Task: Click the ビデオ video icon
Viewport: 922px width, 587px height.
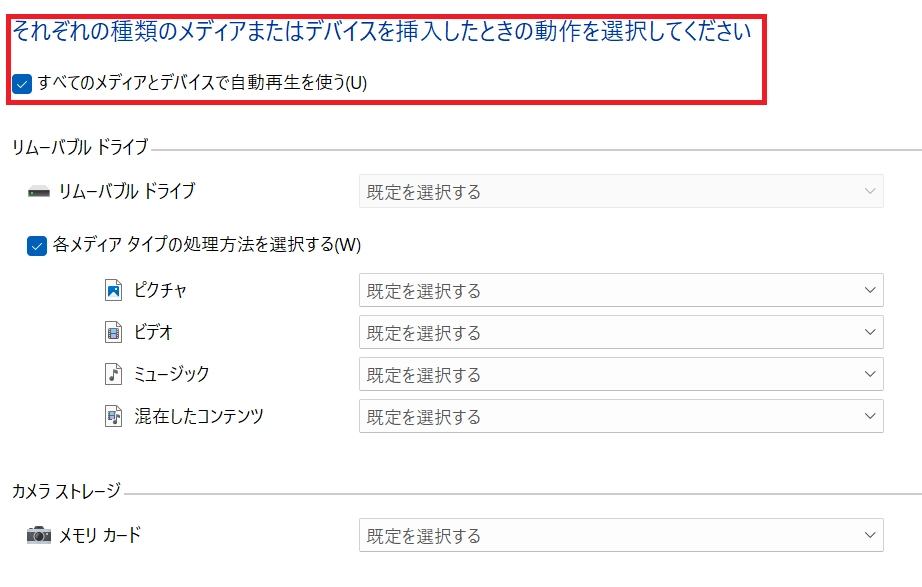Action: [x=113, y=333]
